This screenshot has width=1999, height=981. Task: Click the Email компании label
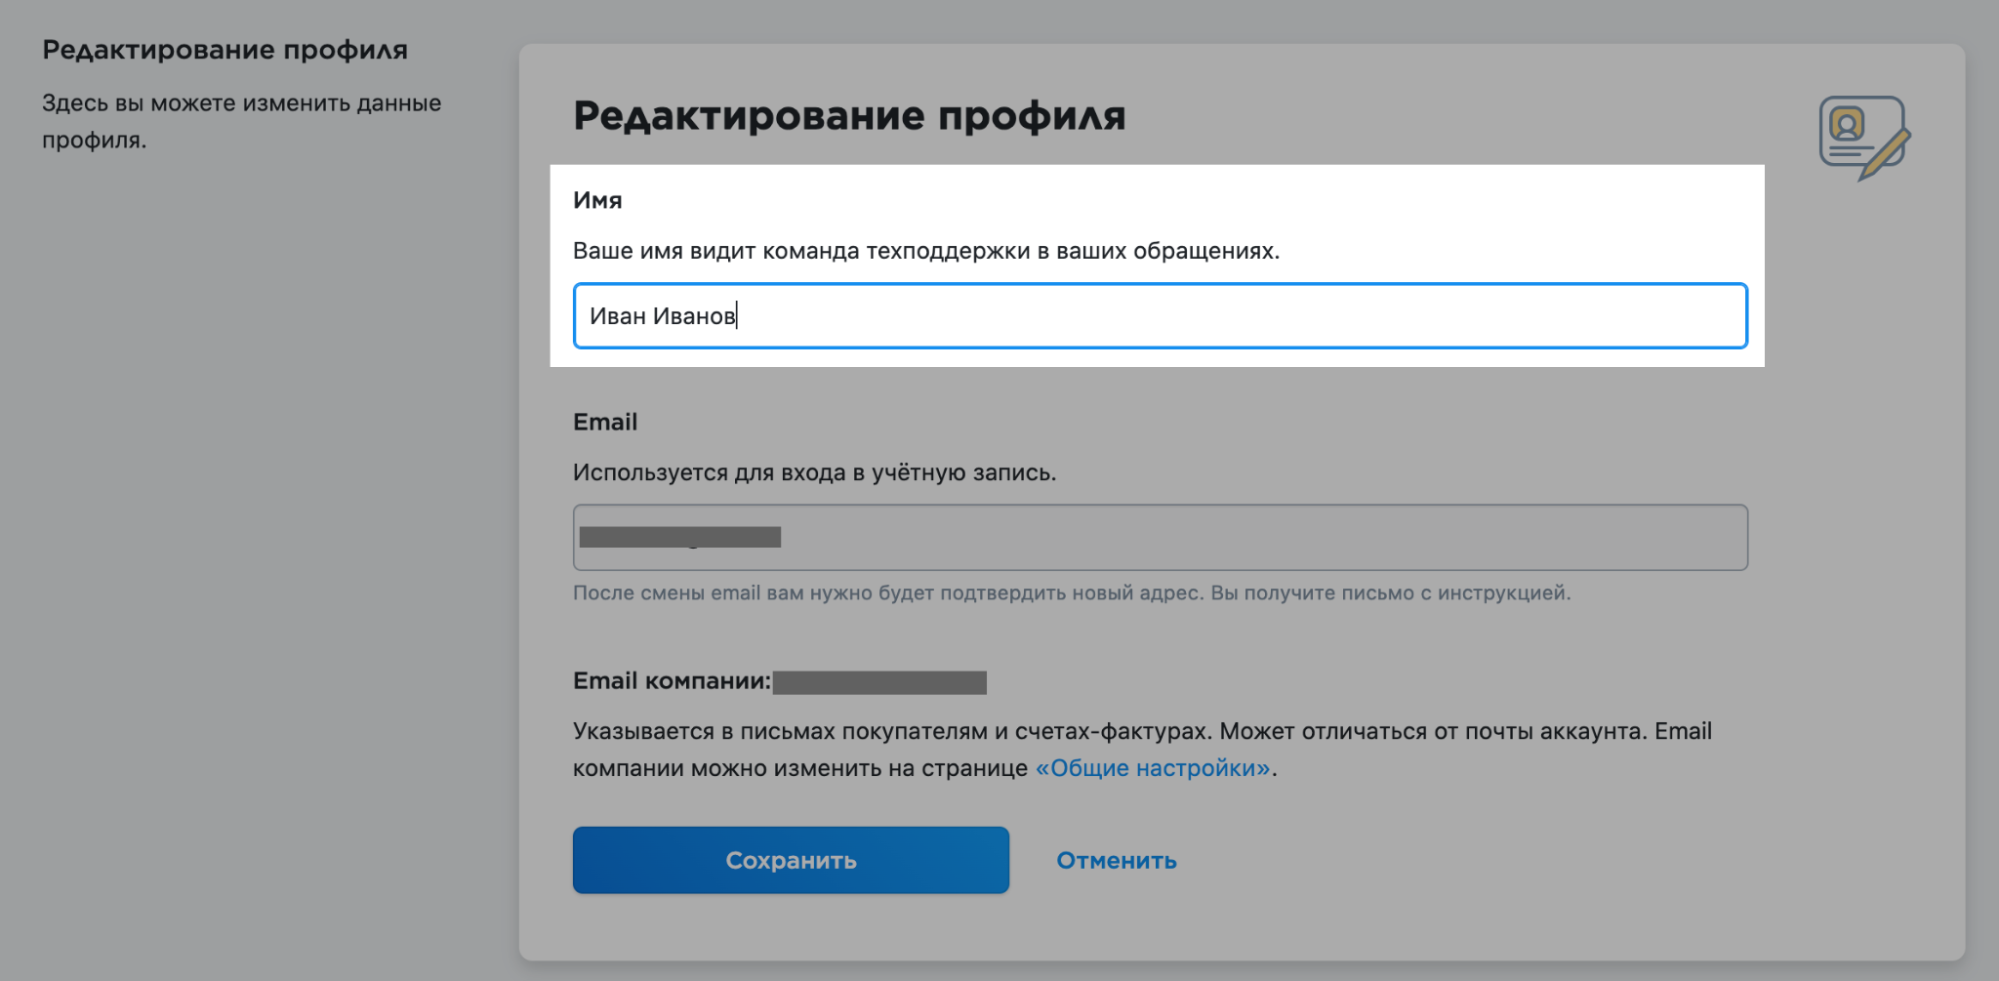coord(672,681)
